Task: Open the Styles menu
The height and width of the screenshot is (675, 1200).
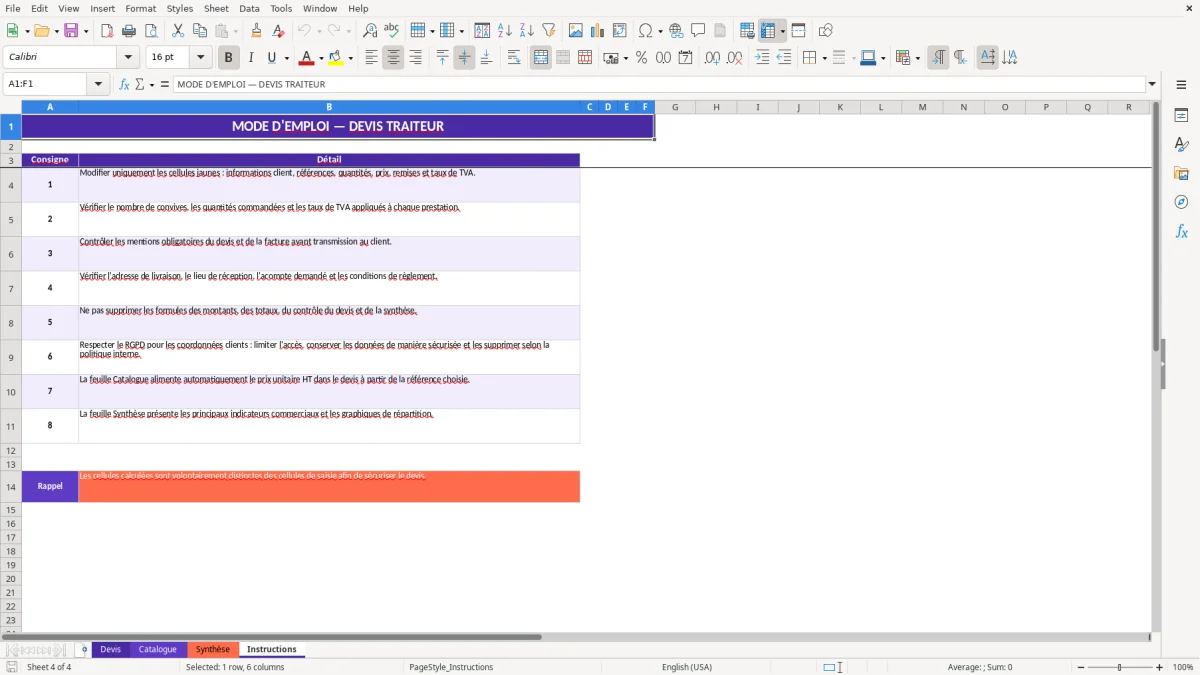Action: coord(180,8)
